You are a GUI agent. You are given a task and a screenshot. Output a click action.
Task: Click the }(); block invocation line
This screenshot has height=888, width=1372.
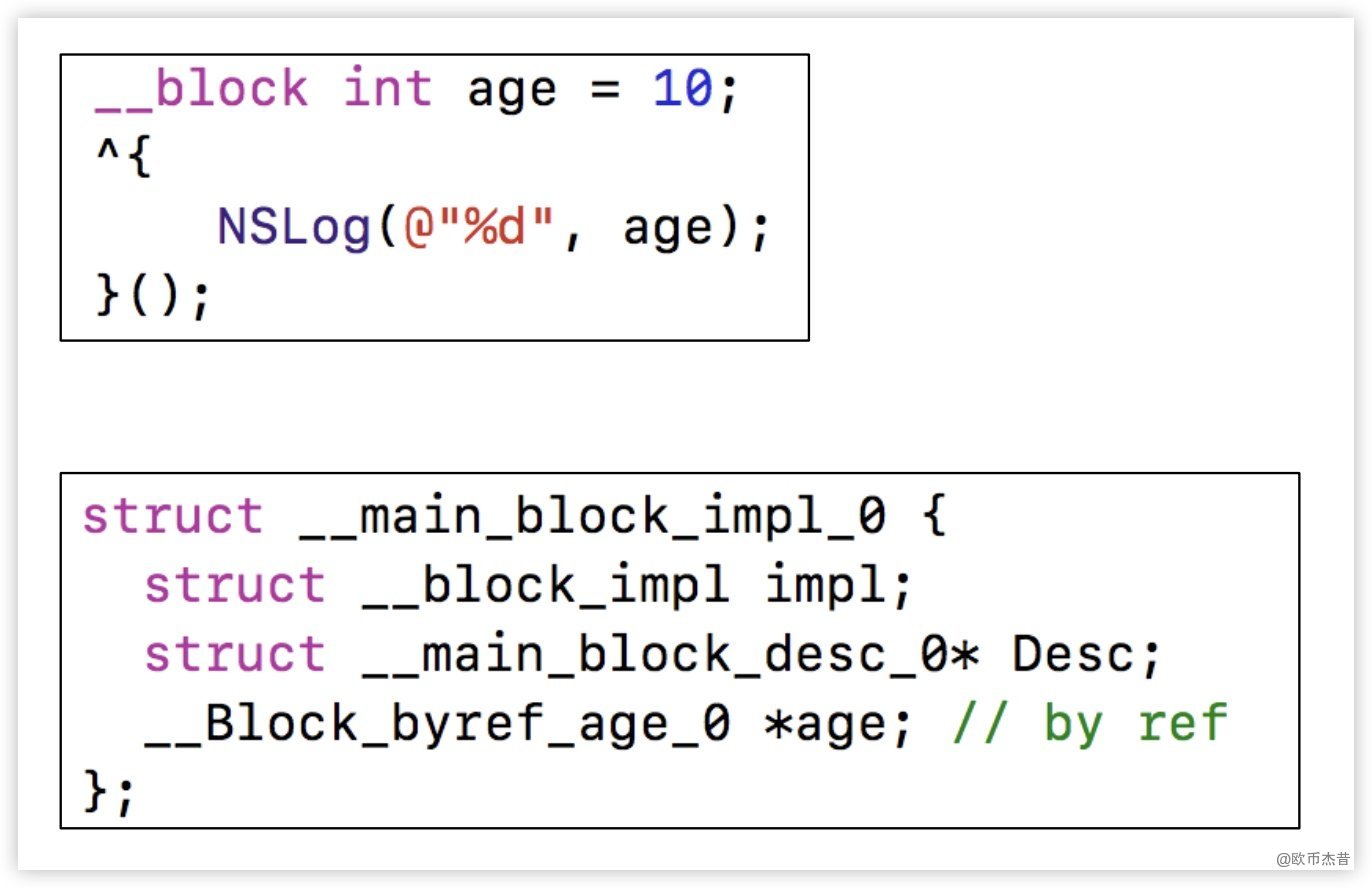[x=153, y=297]
